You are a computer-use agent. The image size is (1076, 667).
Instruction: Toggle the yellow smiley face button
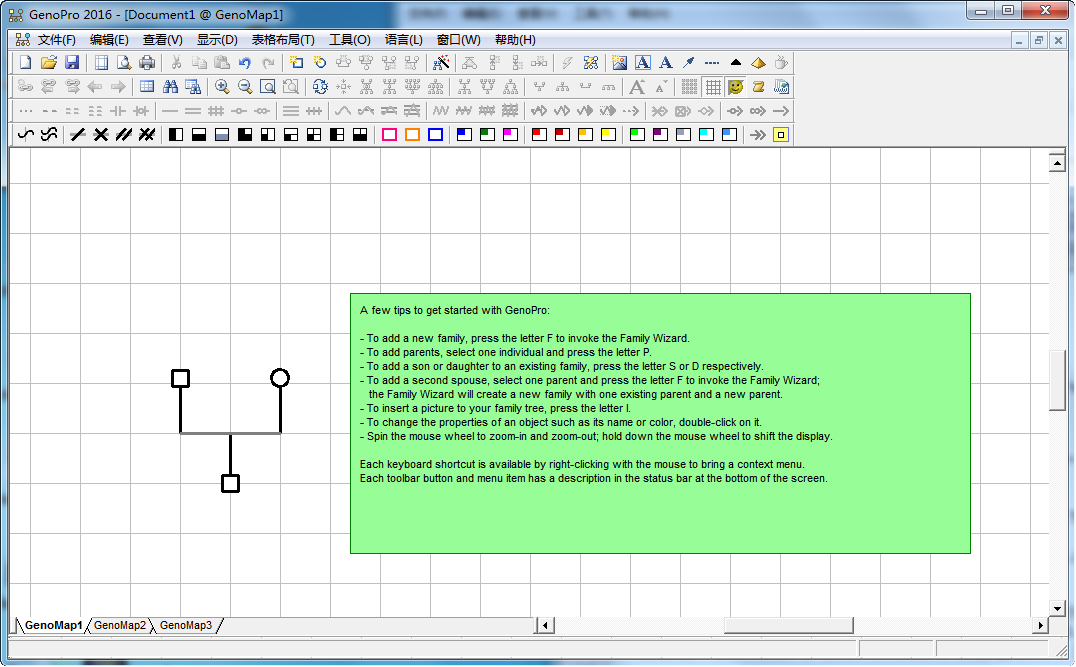pos(736,86)
